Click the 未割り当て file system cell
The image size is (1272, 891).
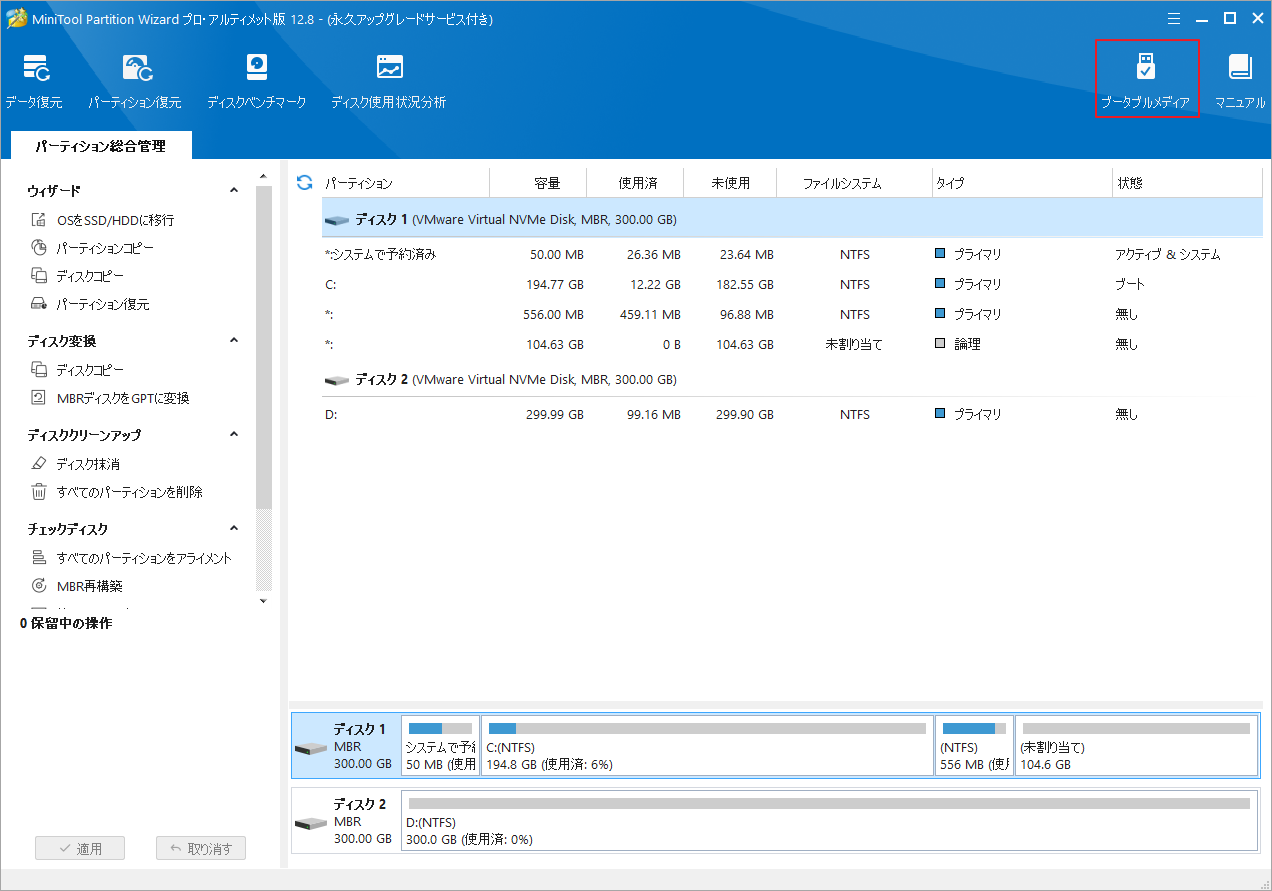pos(855,344)
